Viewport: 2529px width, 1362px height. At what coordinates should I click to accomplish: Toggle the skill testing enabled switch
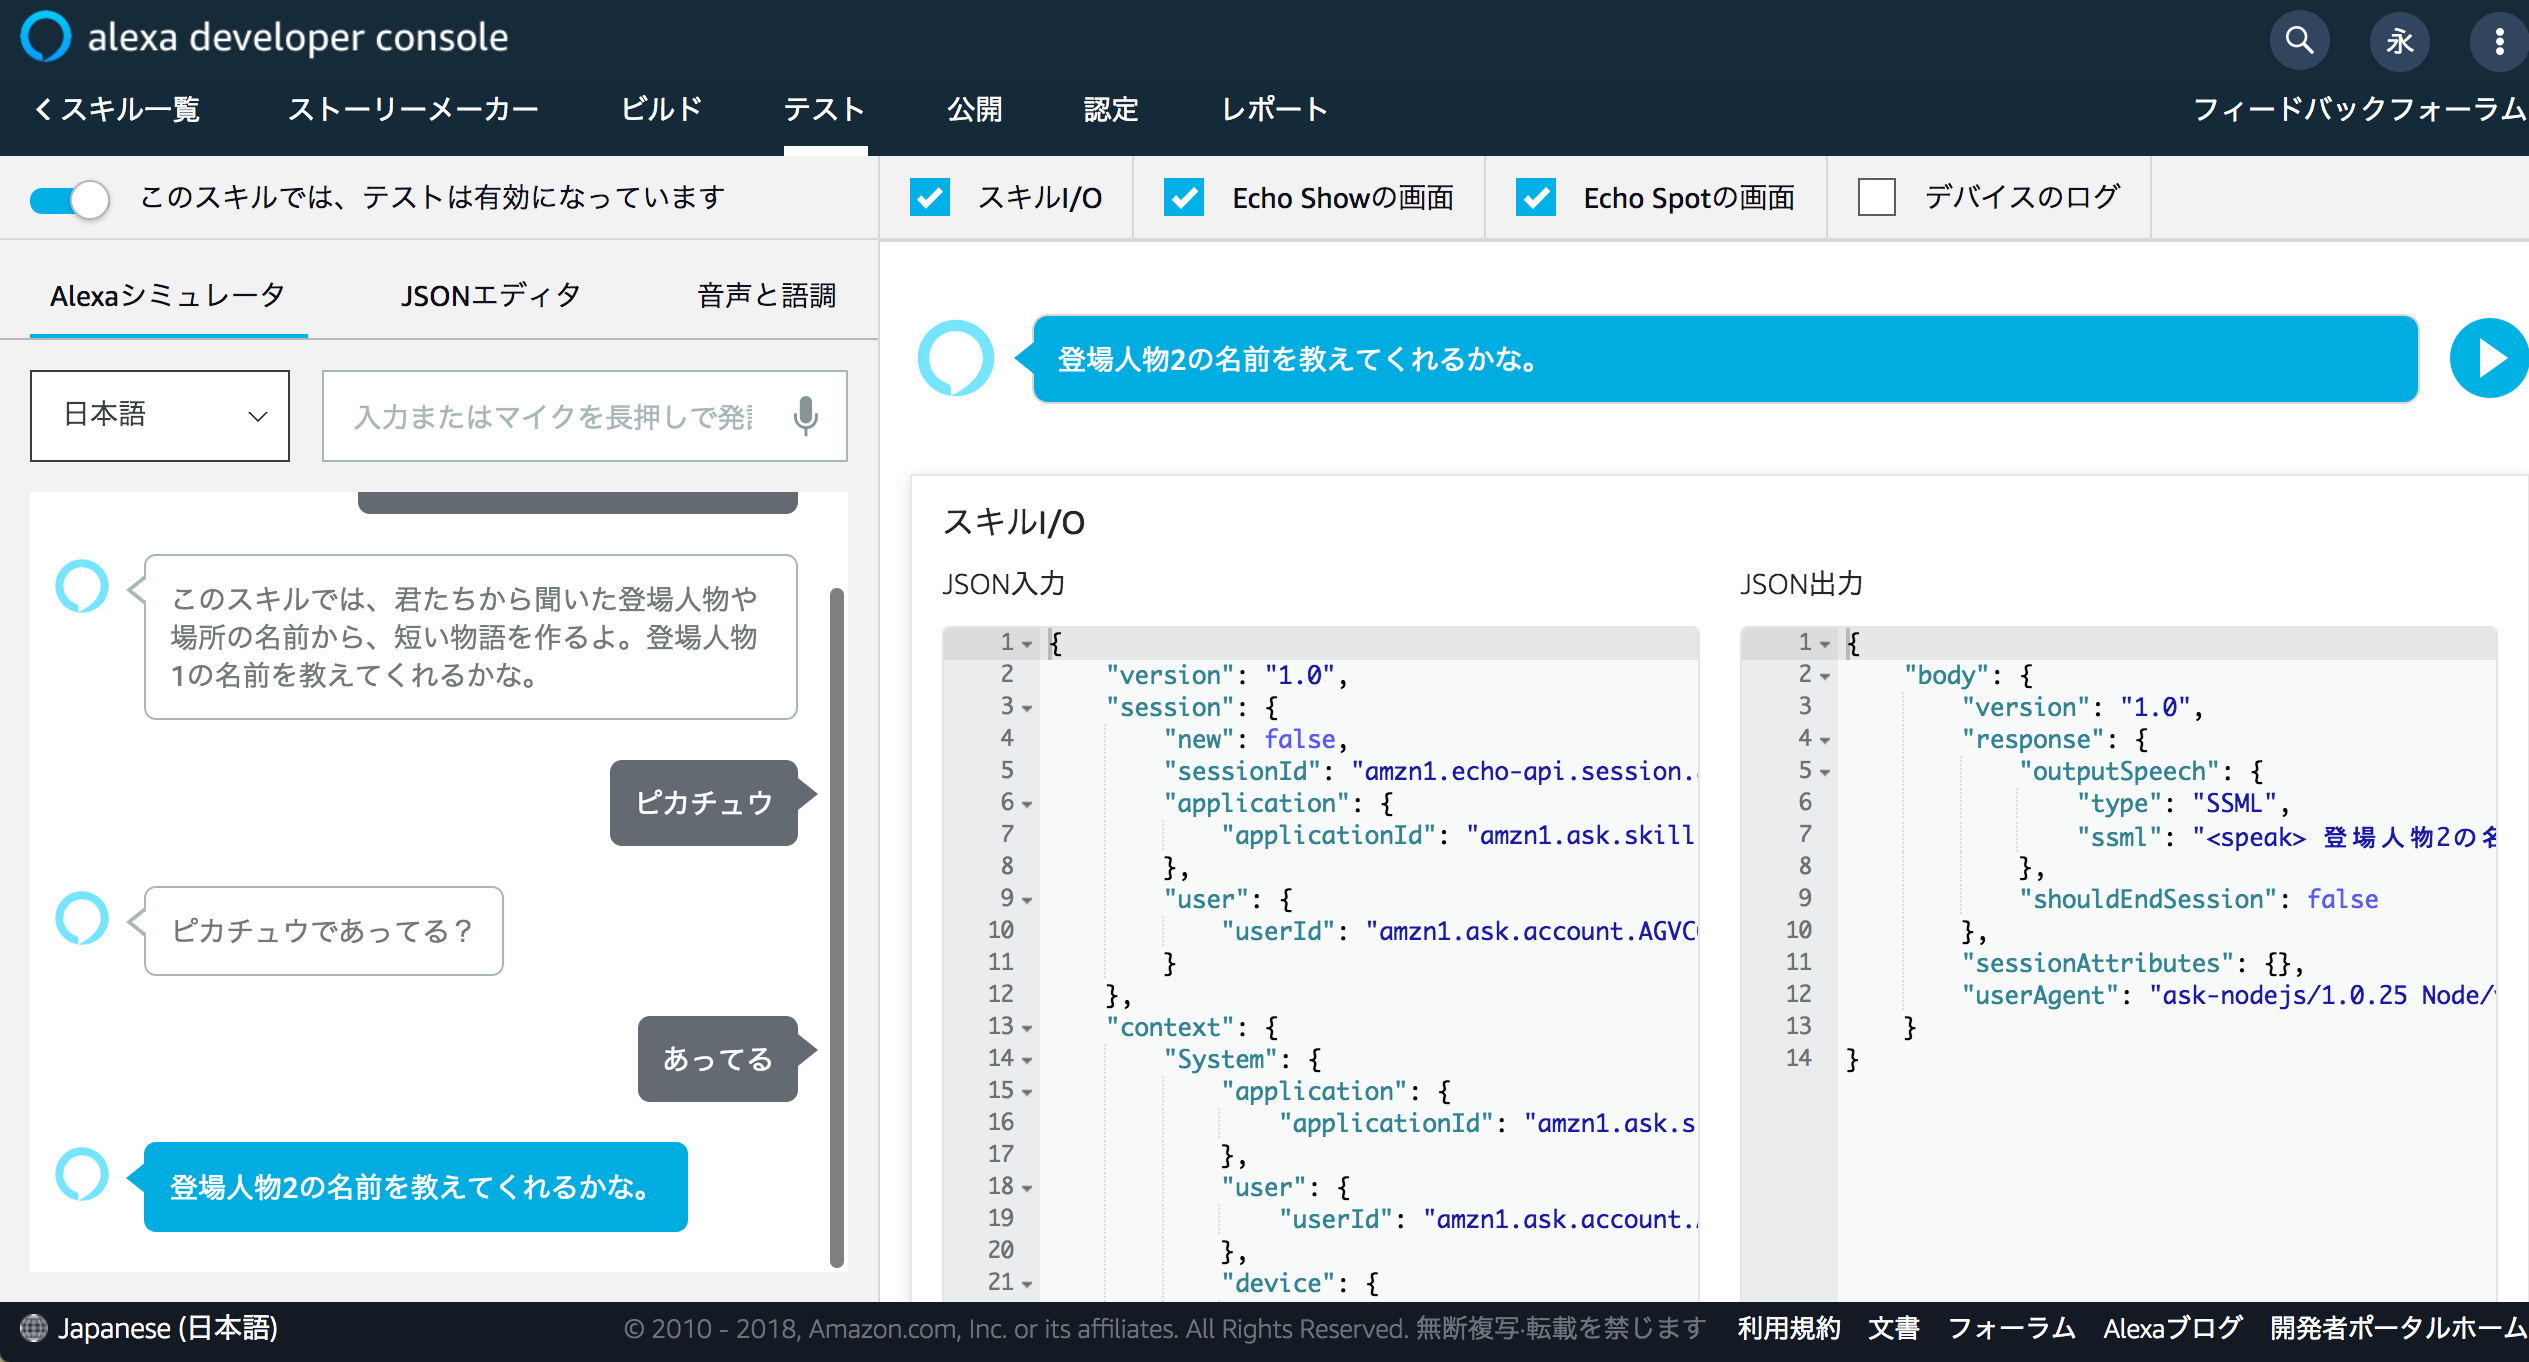[69, 199]
